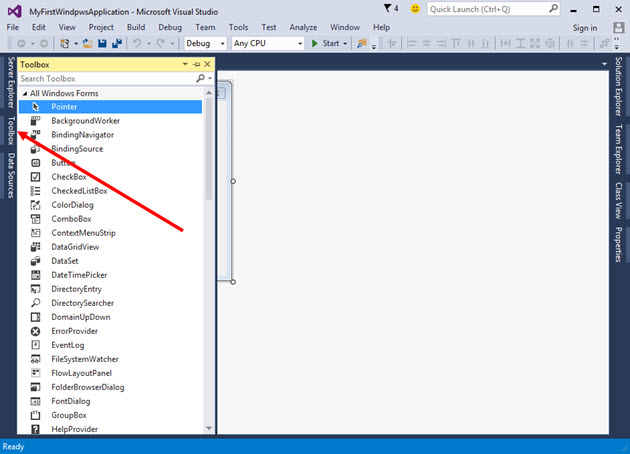Pick the FolderBrowserDialog control icon
The image size is (630, 454).
click(35, 387)
